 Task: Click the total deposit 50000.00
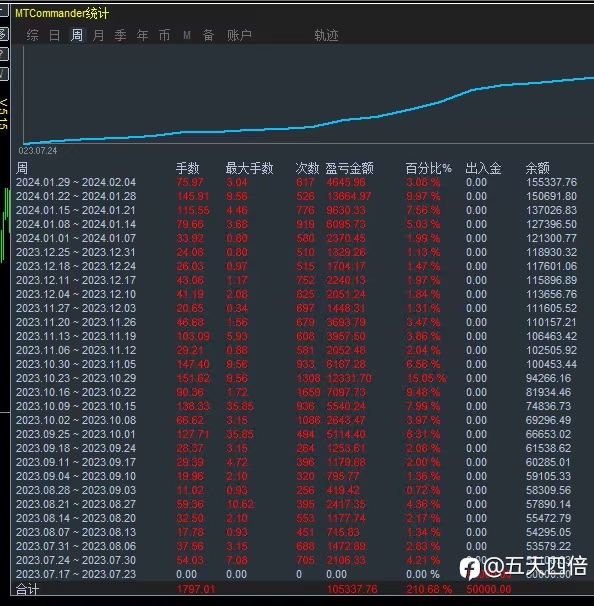[489, 589]
